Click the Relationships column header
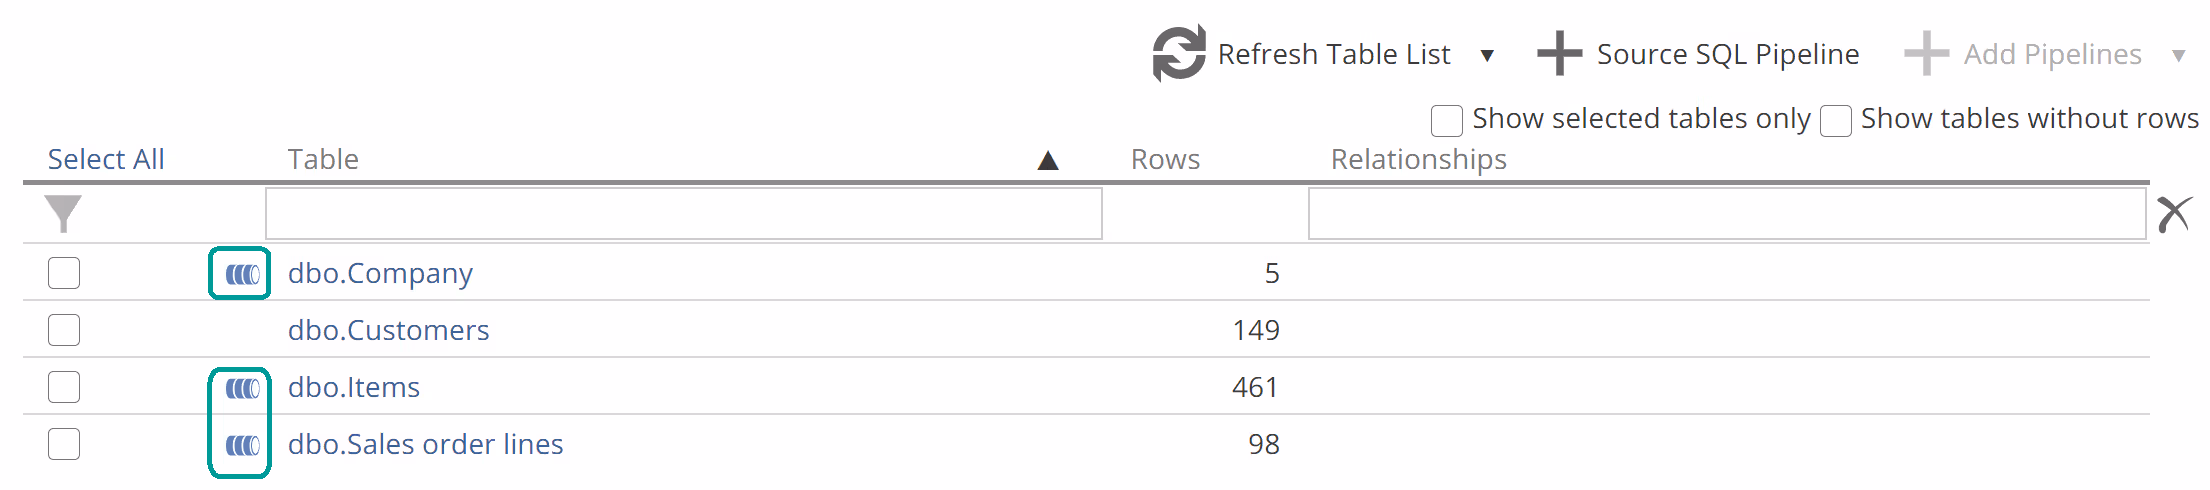This screenshot has height=490, width=2210. coord(1418,159)
